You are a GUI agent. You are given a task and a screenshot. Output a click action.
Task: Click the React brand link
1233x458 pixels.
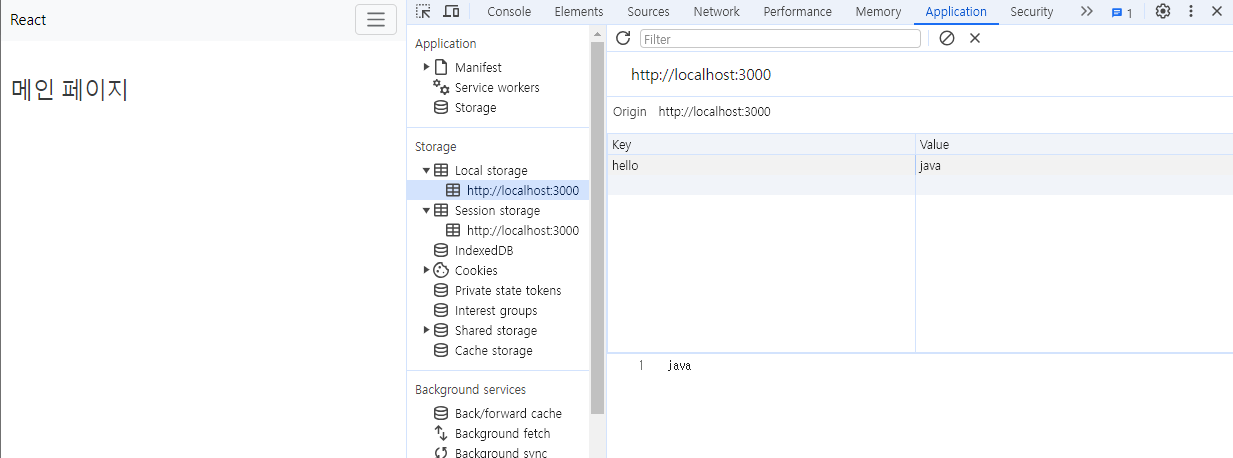pyautogui.click(x=28, y=20)
